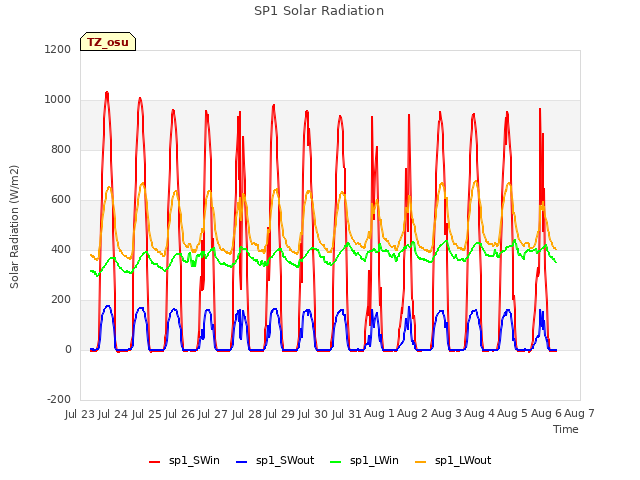The width and height of the screenshot is (640, 480).
Task: Toggle the sp1_LWout legend entry
Action: pyautogui.click(x=453, y=461)
